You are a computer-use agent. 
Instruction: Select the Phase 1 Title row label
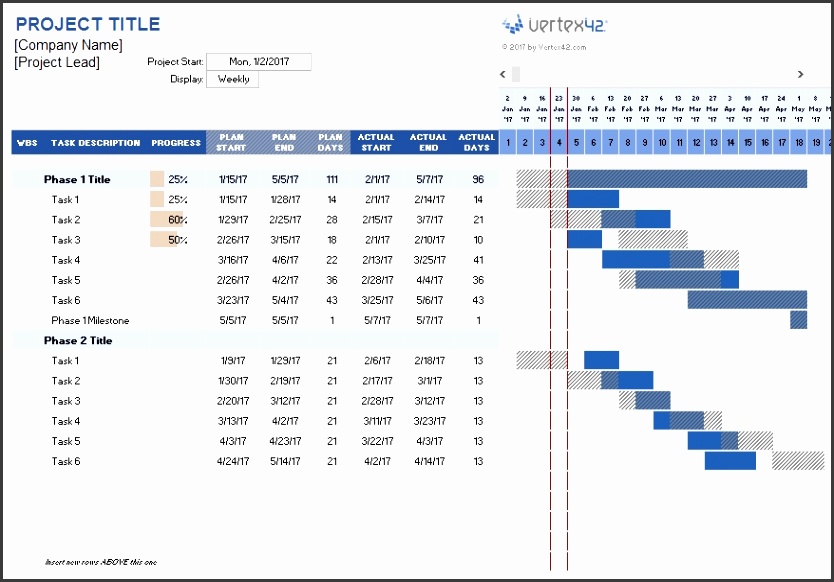click(x=77, y=180)
